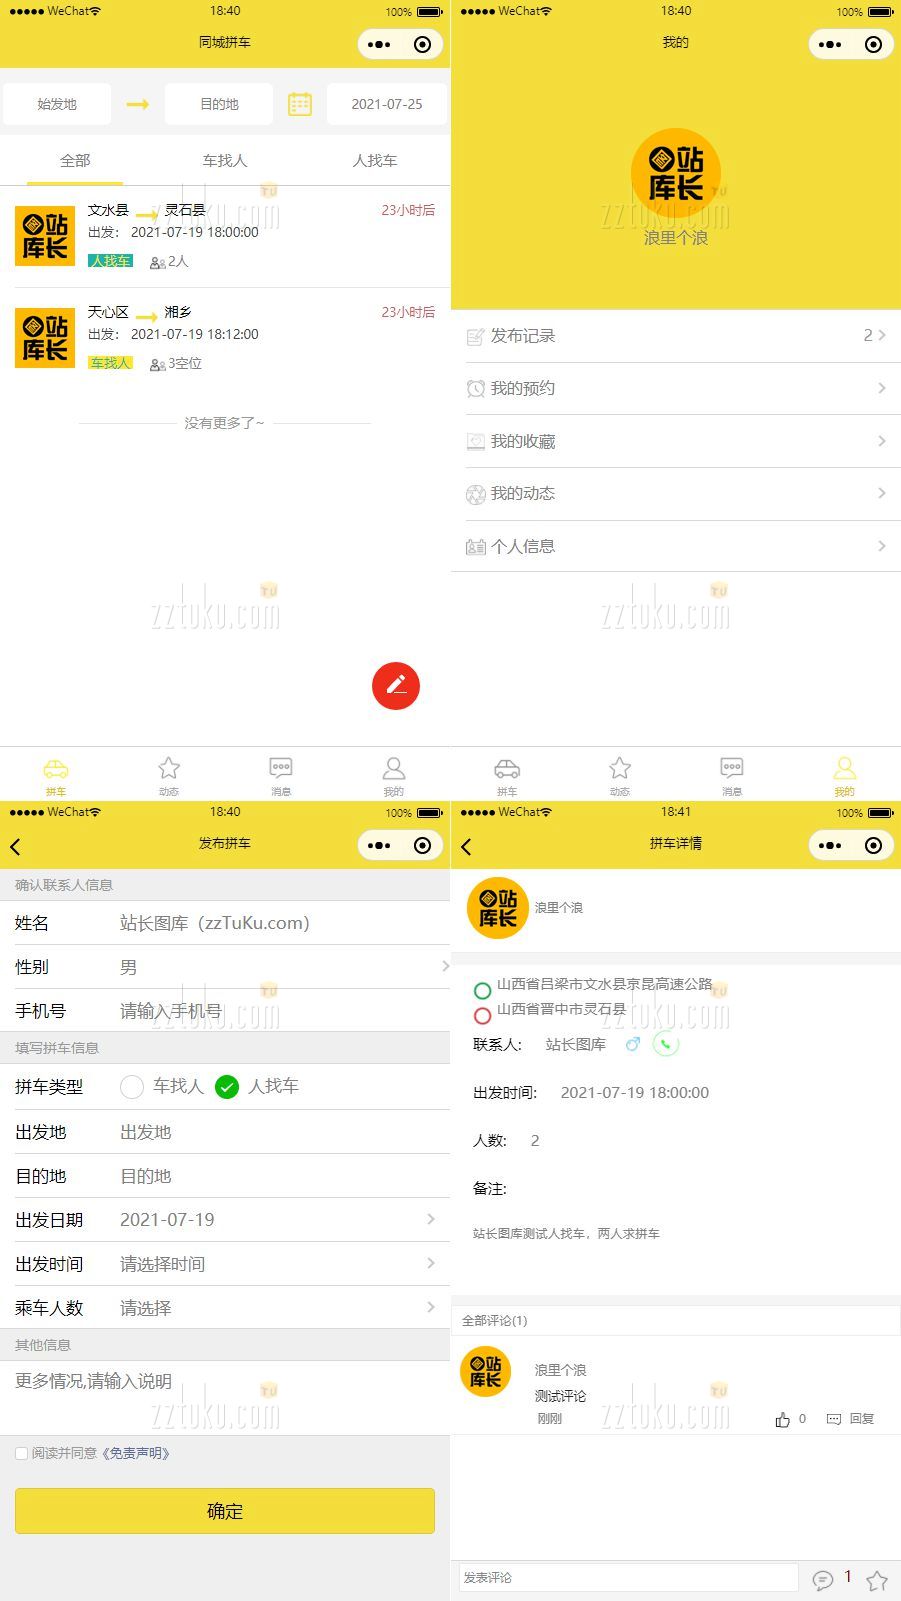901x1601 pixels.
Task: Open 动态 star tab in home screen's bottom bar
Action: [169, 776]
